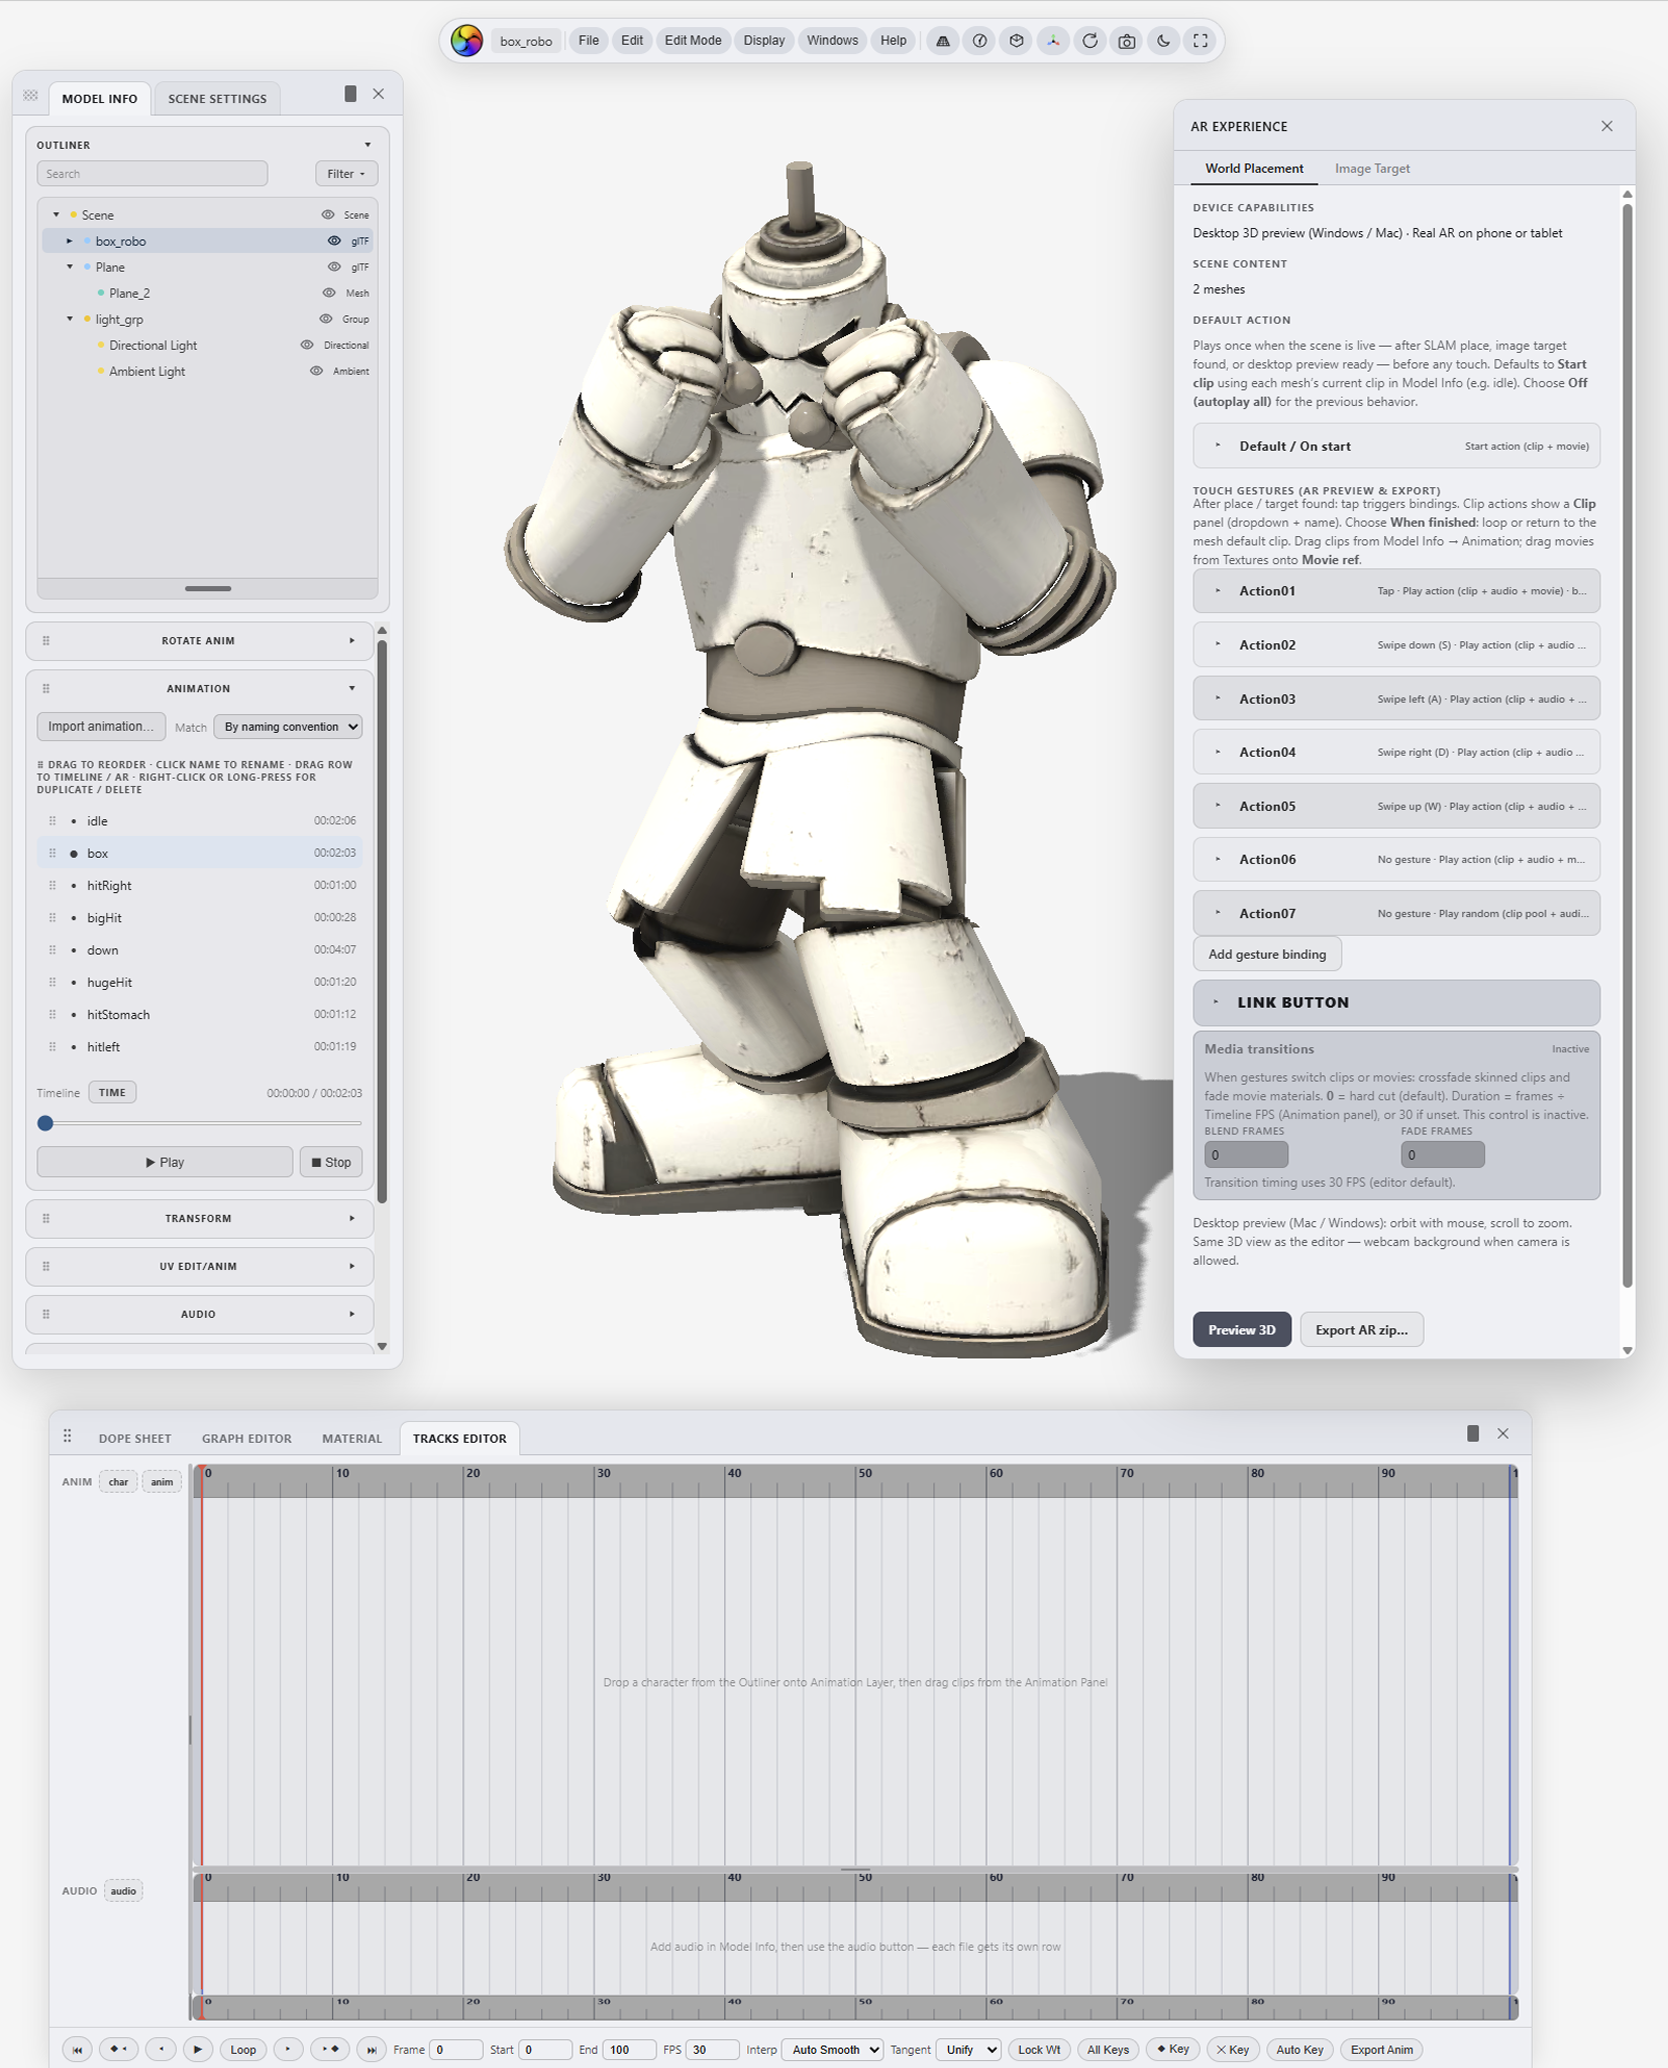Open the Interp Auto Smooth dropdown
Screen dimensions: 1668x2068
click(832, 2049)
